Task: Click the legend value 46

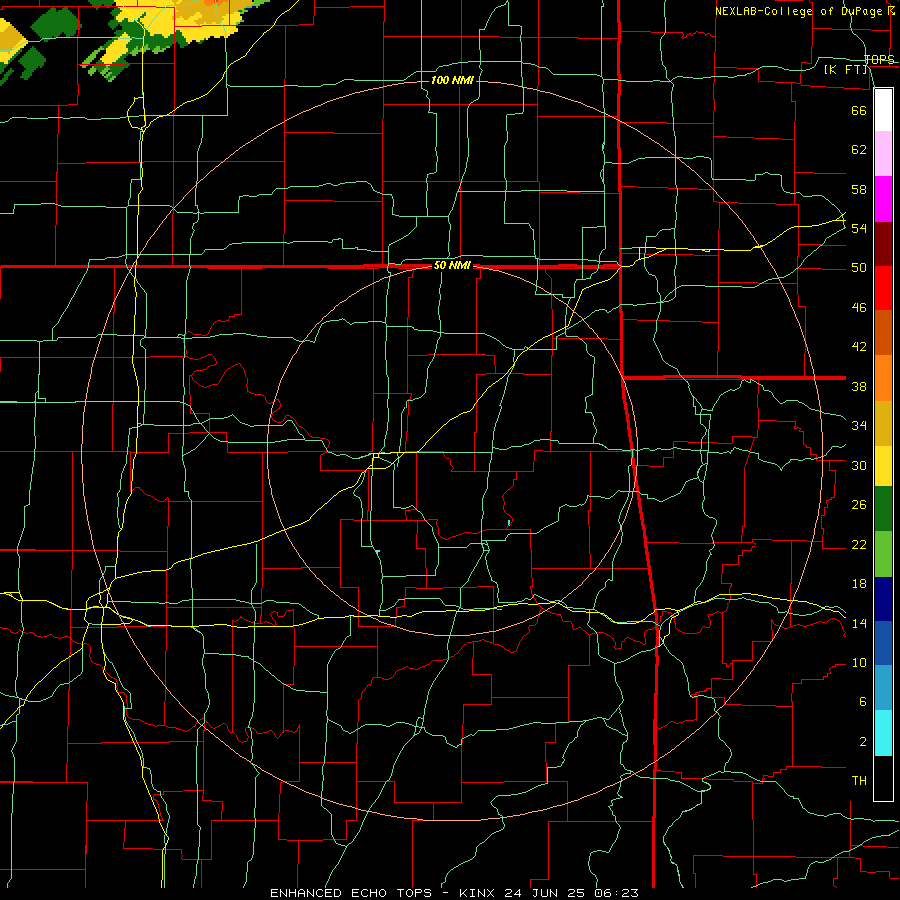Action: (x=859, y=308)
